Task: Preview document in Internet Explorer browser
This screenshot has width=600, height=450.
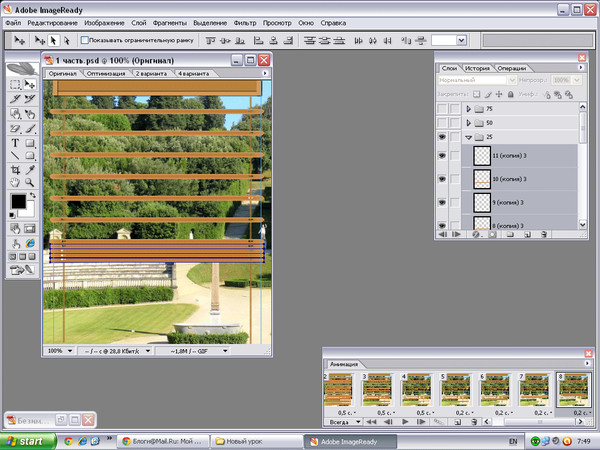Action: coord(29,243)
